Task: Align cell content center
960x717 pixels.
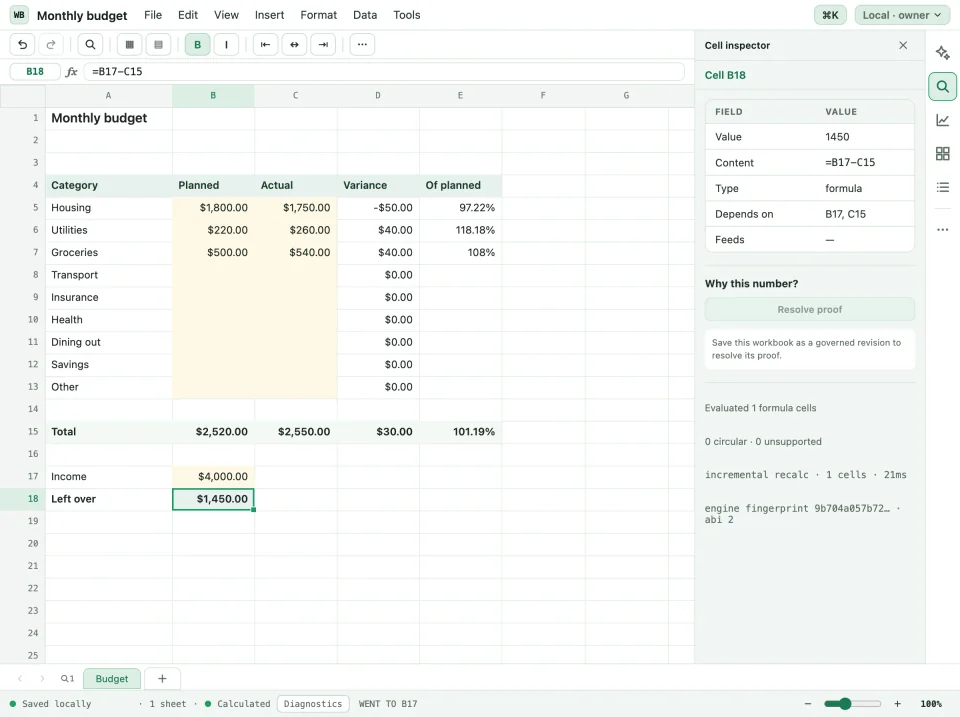Action: coord(294,45)
